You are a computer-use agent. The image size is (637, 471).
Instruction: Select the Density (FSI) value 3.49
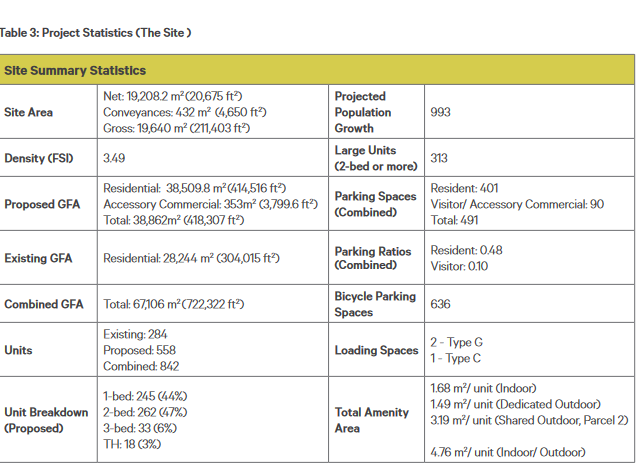(114, 158)
